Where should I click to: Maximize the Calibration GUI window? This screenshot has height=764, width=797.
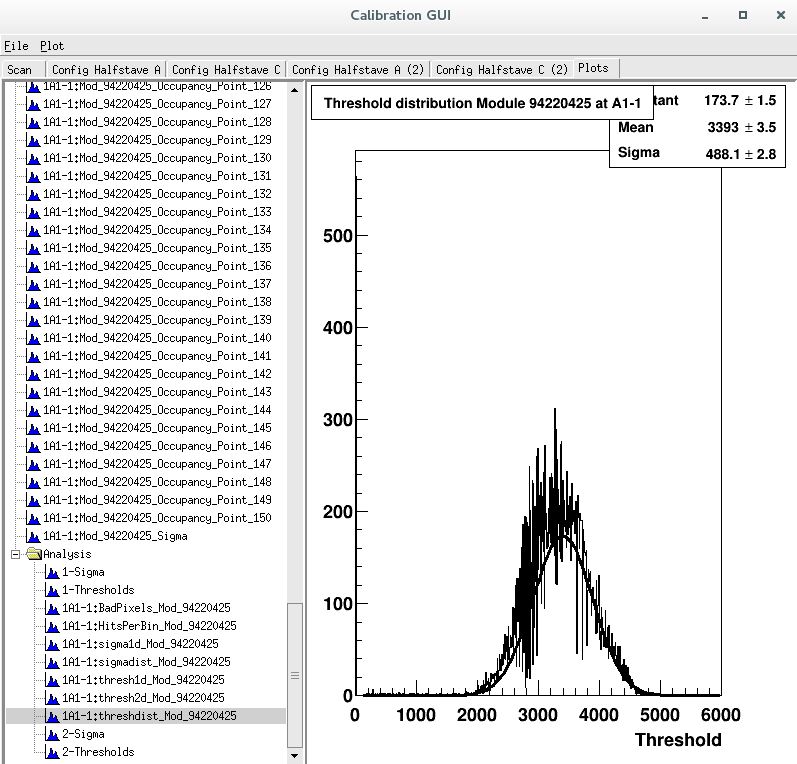click(743, 16)
